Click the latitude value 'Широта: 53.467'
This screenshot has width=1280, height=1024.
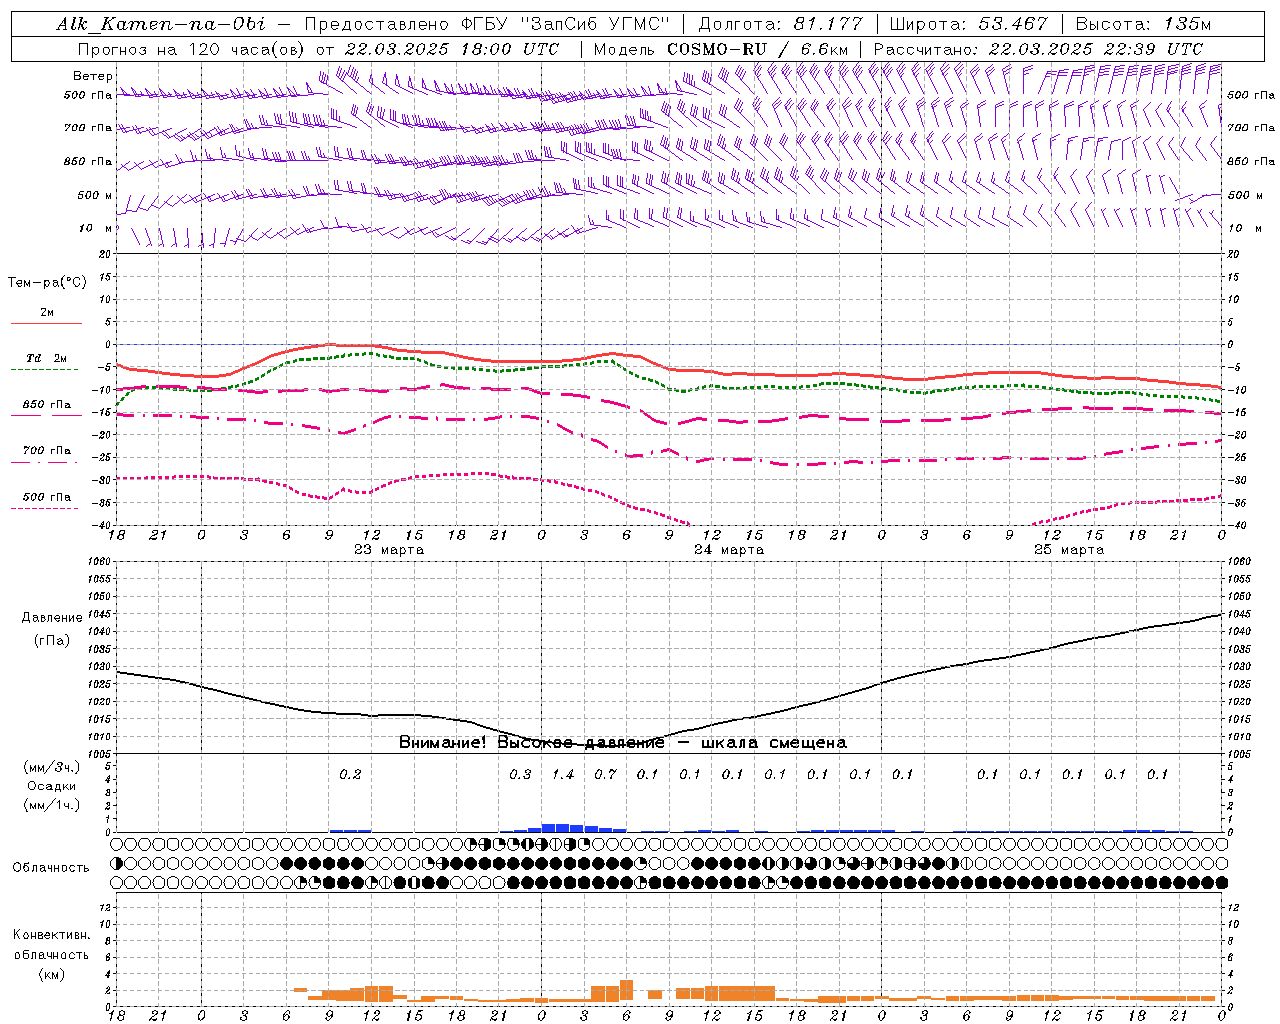point(968,24)
